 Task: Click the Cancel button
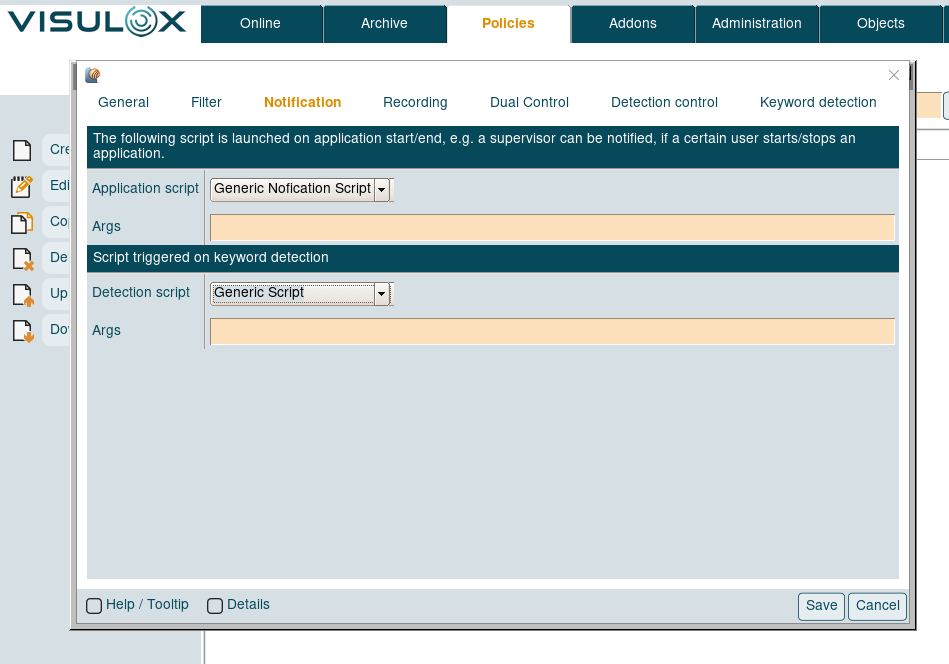[x=877, y=606]
